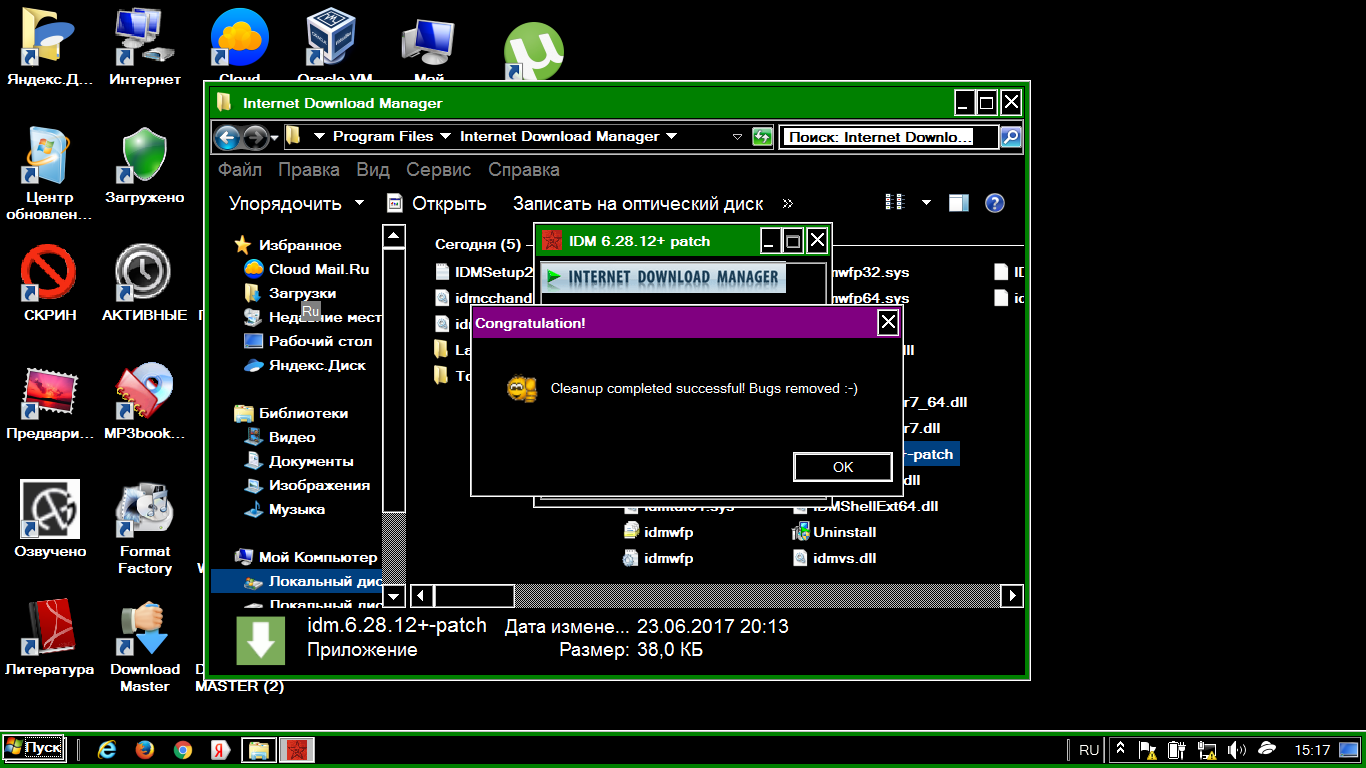Open the view options dropdown arrow
The image size is (1366, 768).
click(926, 202)
